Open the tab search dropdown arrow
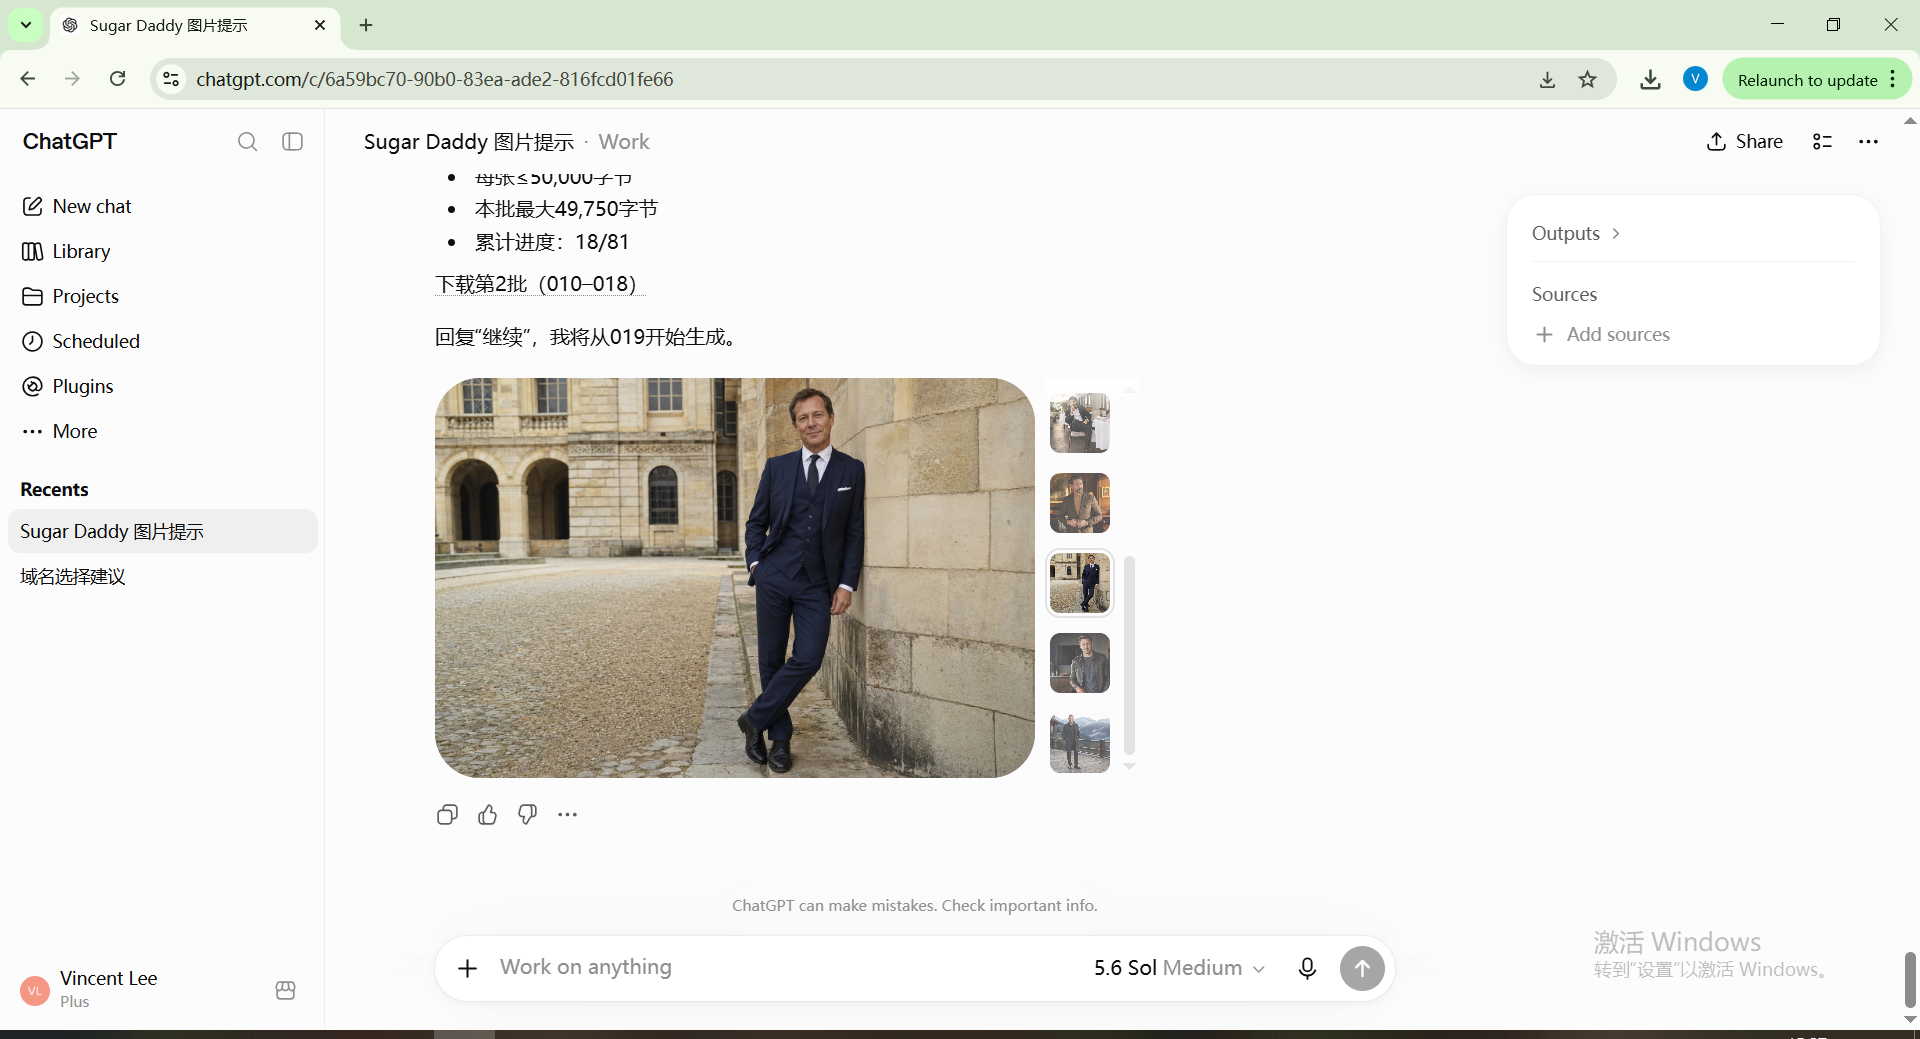The image size is (1920, 1039). [x=26, y=25]
